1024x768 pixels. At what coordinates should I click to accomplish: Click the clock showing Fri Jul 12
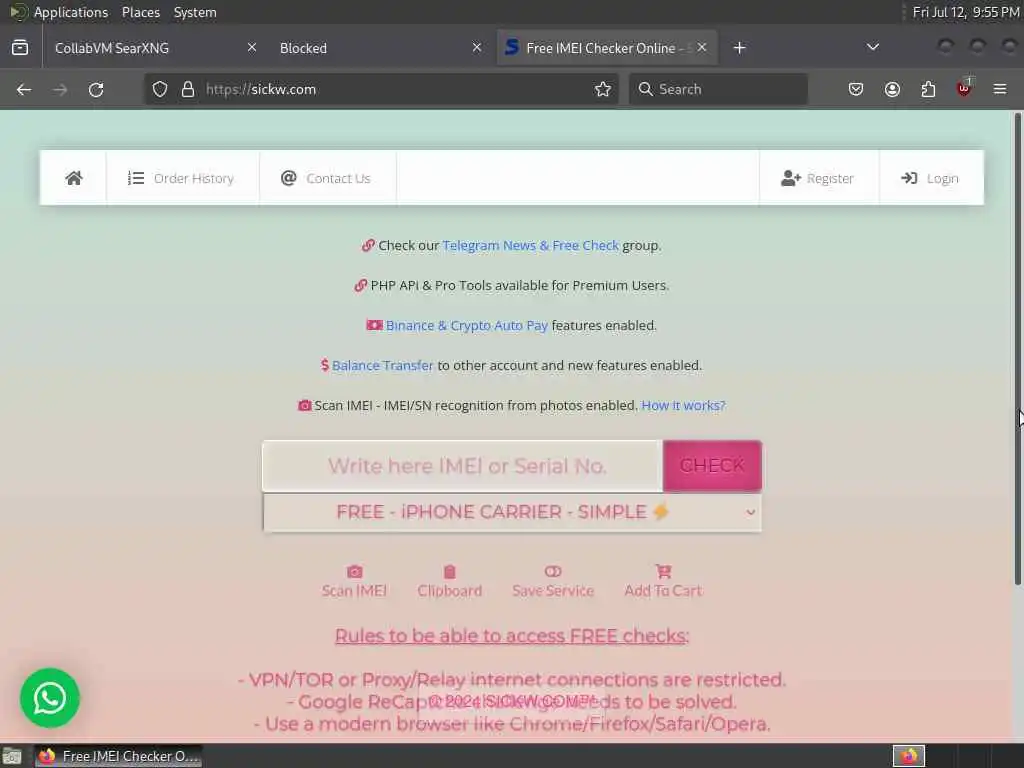coord(966,12)
